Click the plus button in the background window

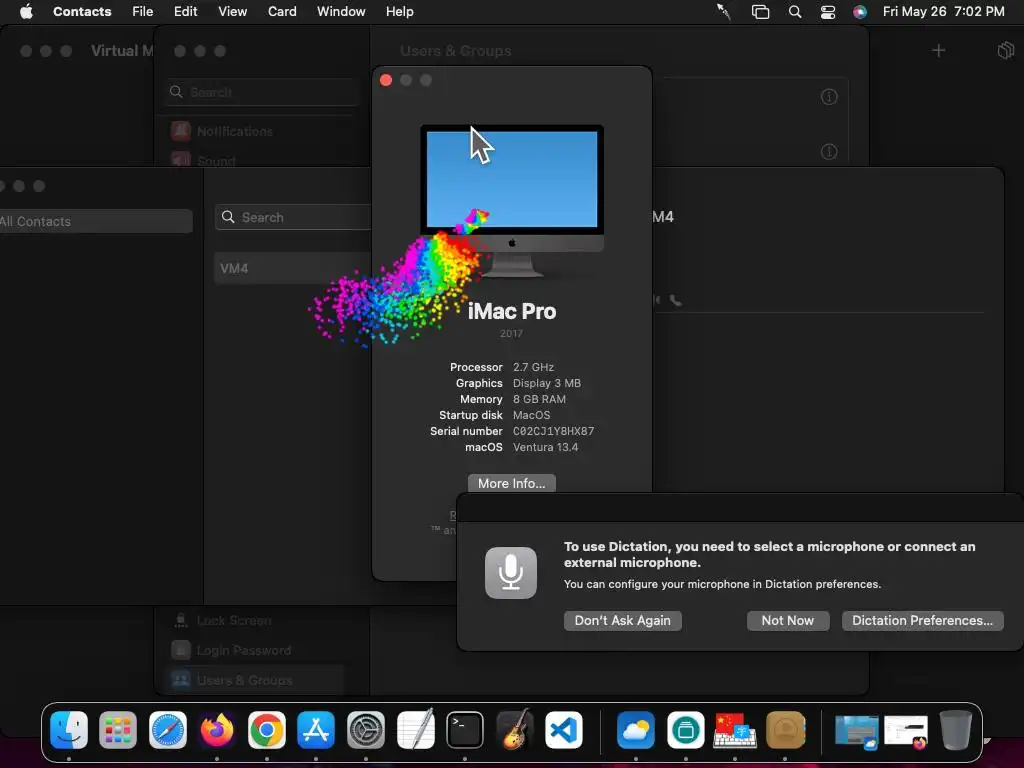pyautogui.click(x=938, y=50)
